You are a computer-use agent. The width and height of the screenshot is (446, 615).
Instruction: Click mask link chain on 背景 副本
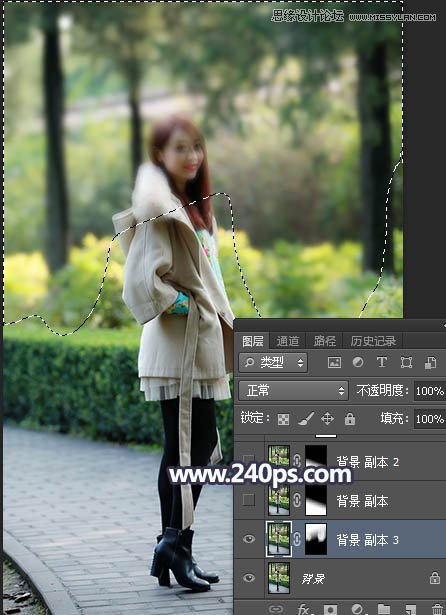point(297,500)
